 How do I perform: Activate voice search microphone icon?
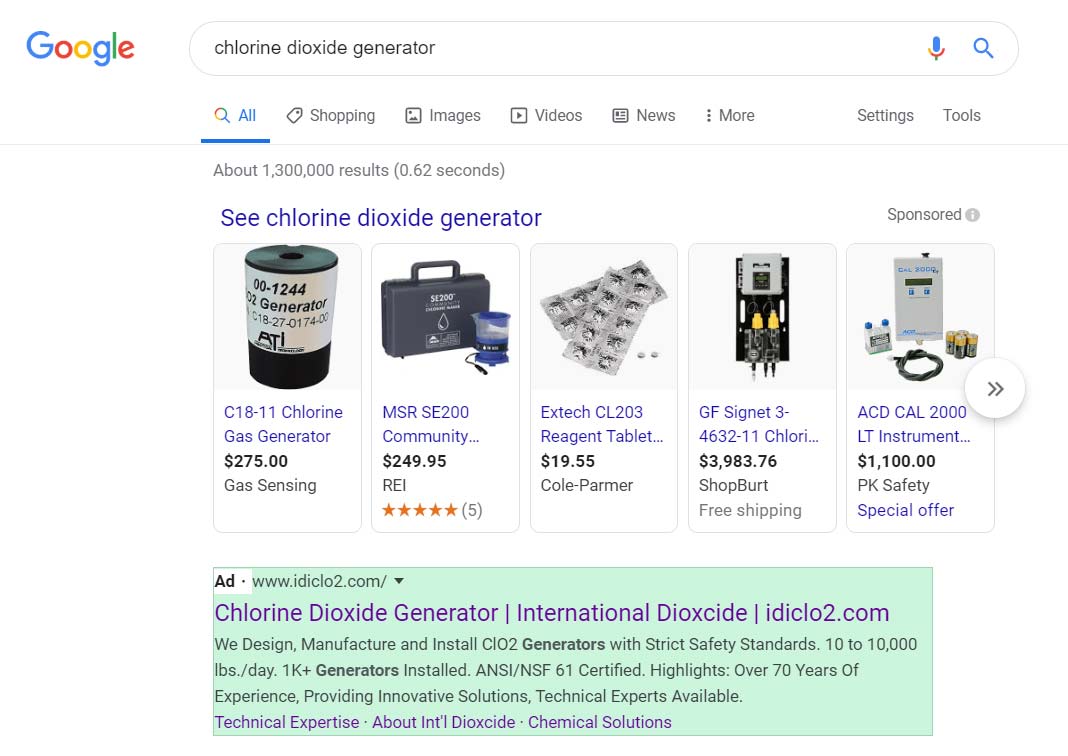936,48
